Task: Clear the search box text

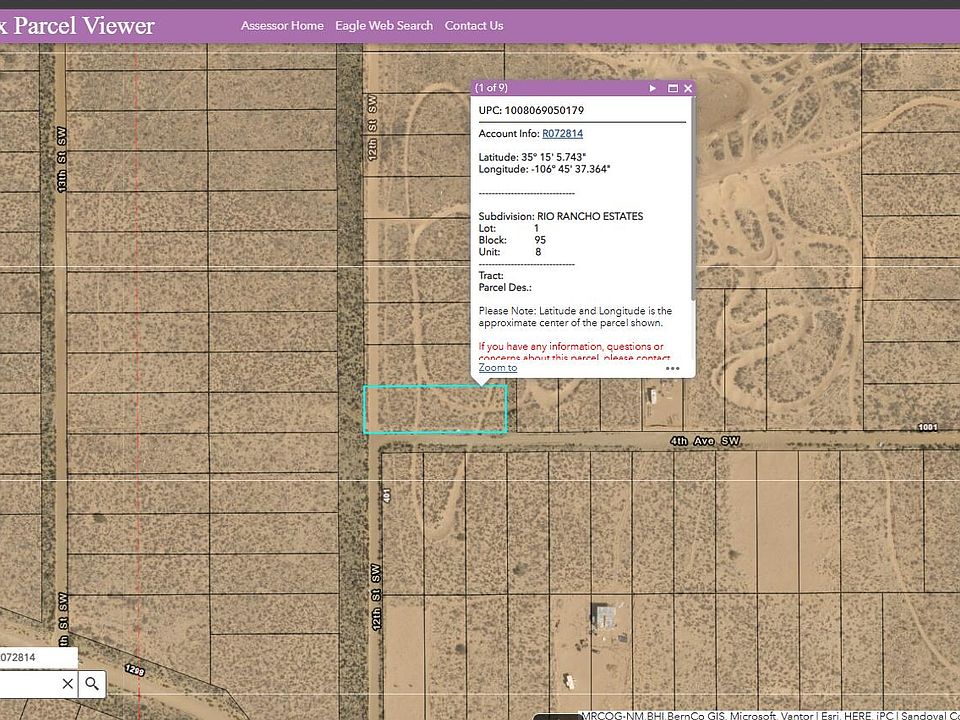Action: [x=68, y=683]
